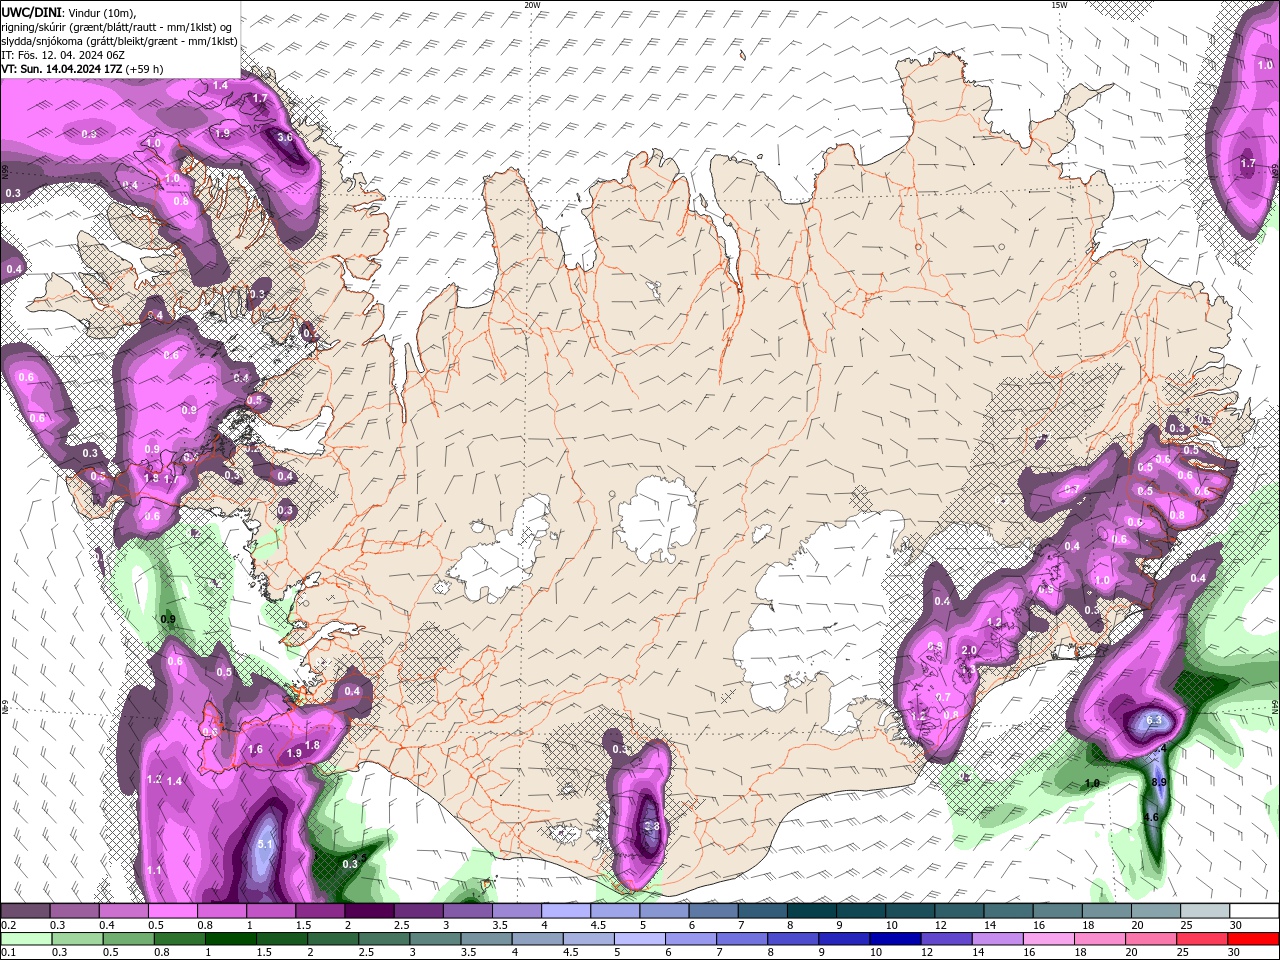The height and width of the screenshot is (960, 1280).
Task: Pick the magenta snow swatch between 0.5 and 0.8
Action: [x=172, y=911]
